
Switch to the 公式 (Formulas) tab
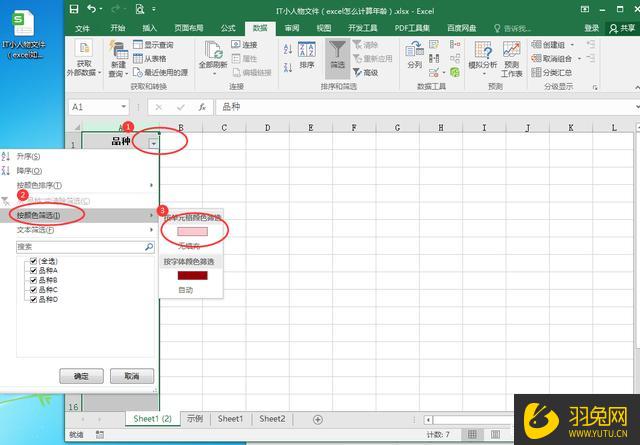pyautogui.click(x=228, y=28)
